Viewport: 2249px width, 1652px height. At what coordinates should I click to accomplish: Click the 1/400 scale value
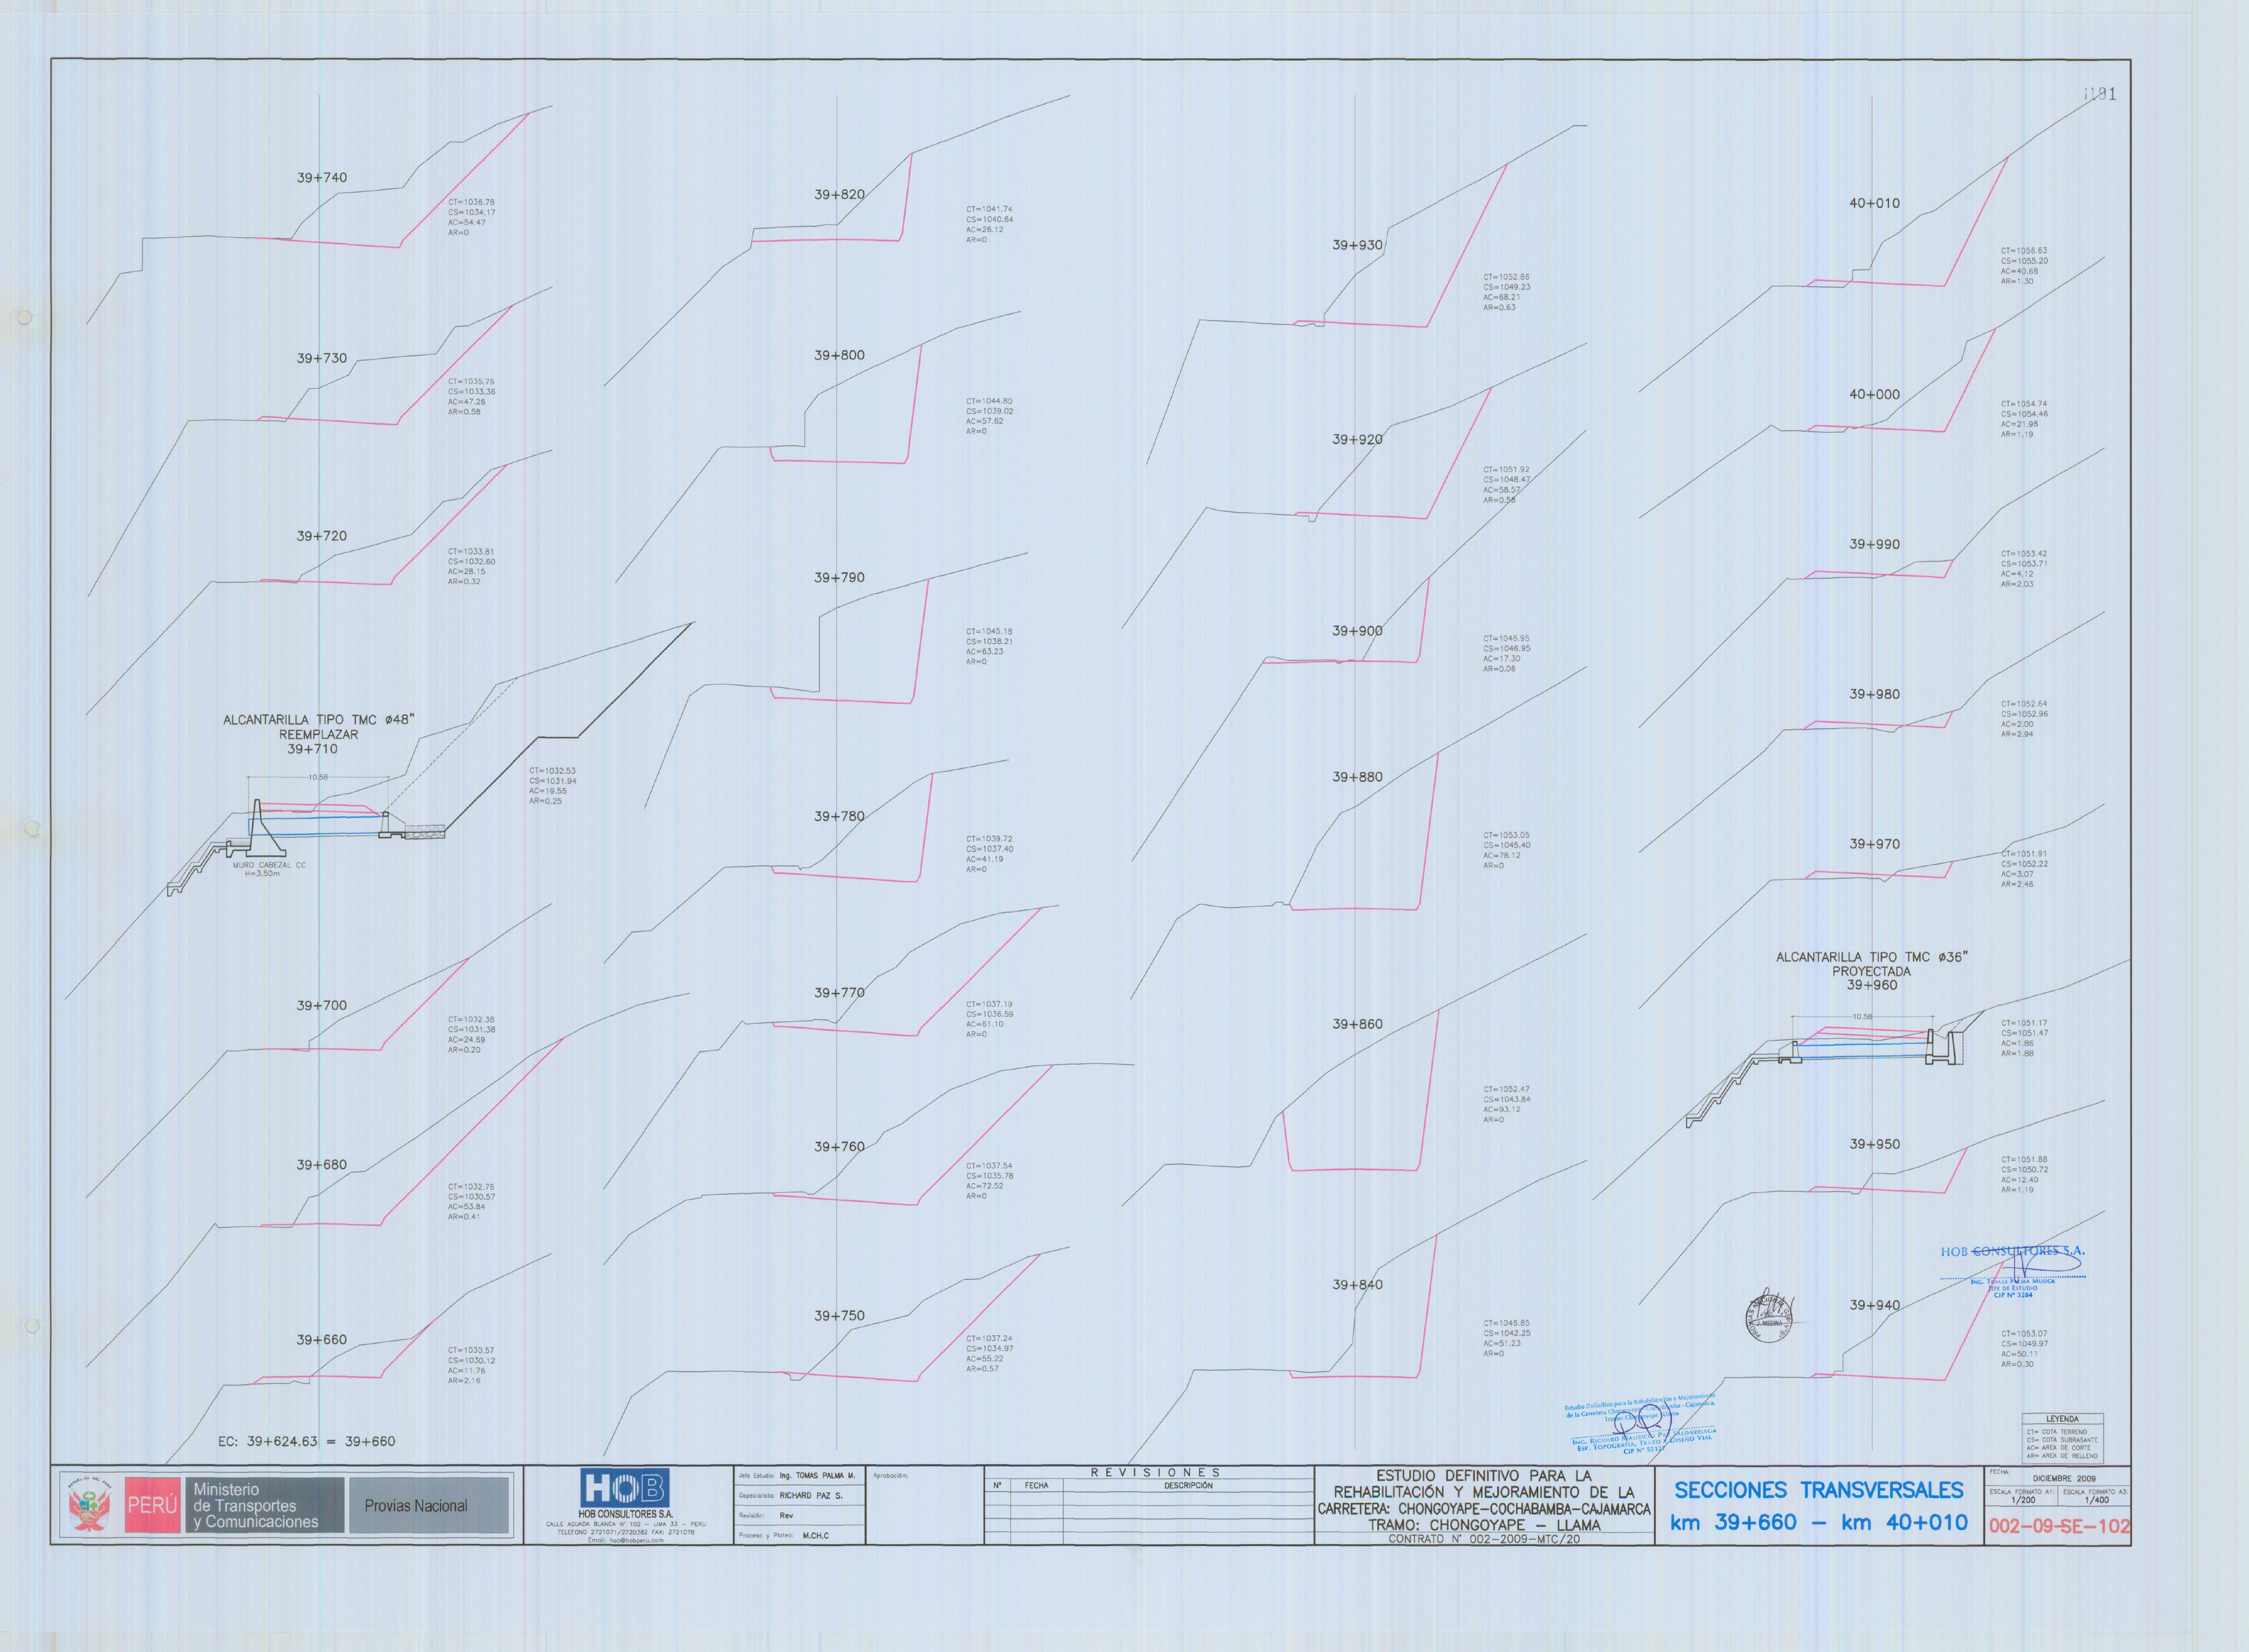[2097, 1500]
